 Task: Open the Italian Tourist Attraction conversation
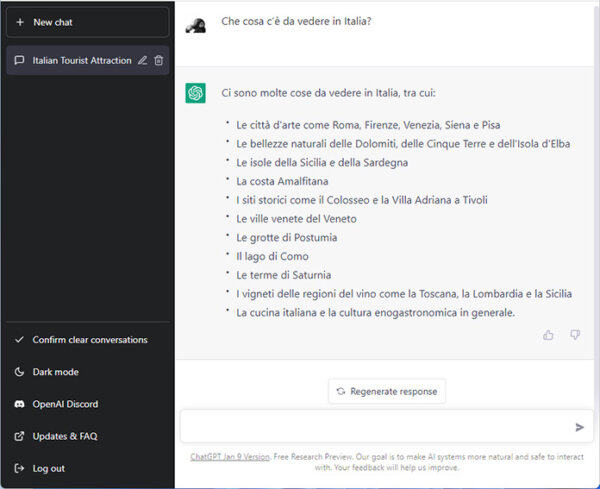tap(80, 61)
